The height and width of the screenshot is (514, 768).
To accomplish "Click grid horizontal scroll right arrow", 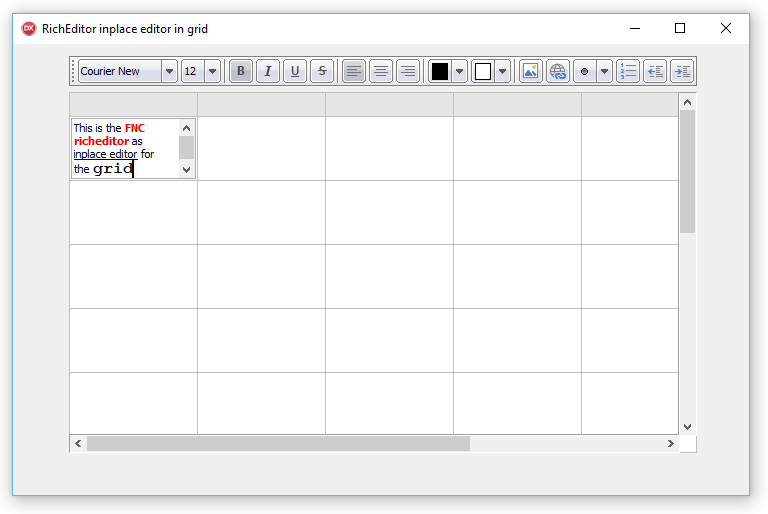I will (x=671, y=443).
